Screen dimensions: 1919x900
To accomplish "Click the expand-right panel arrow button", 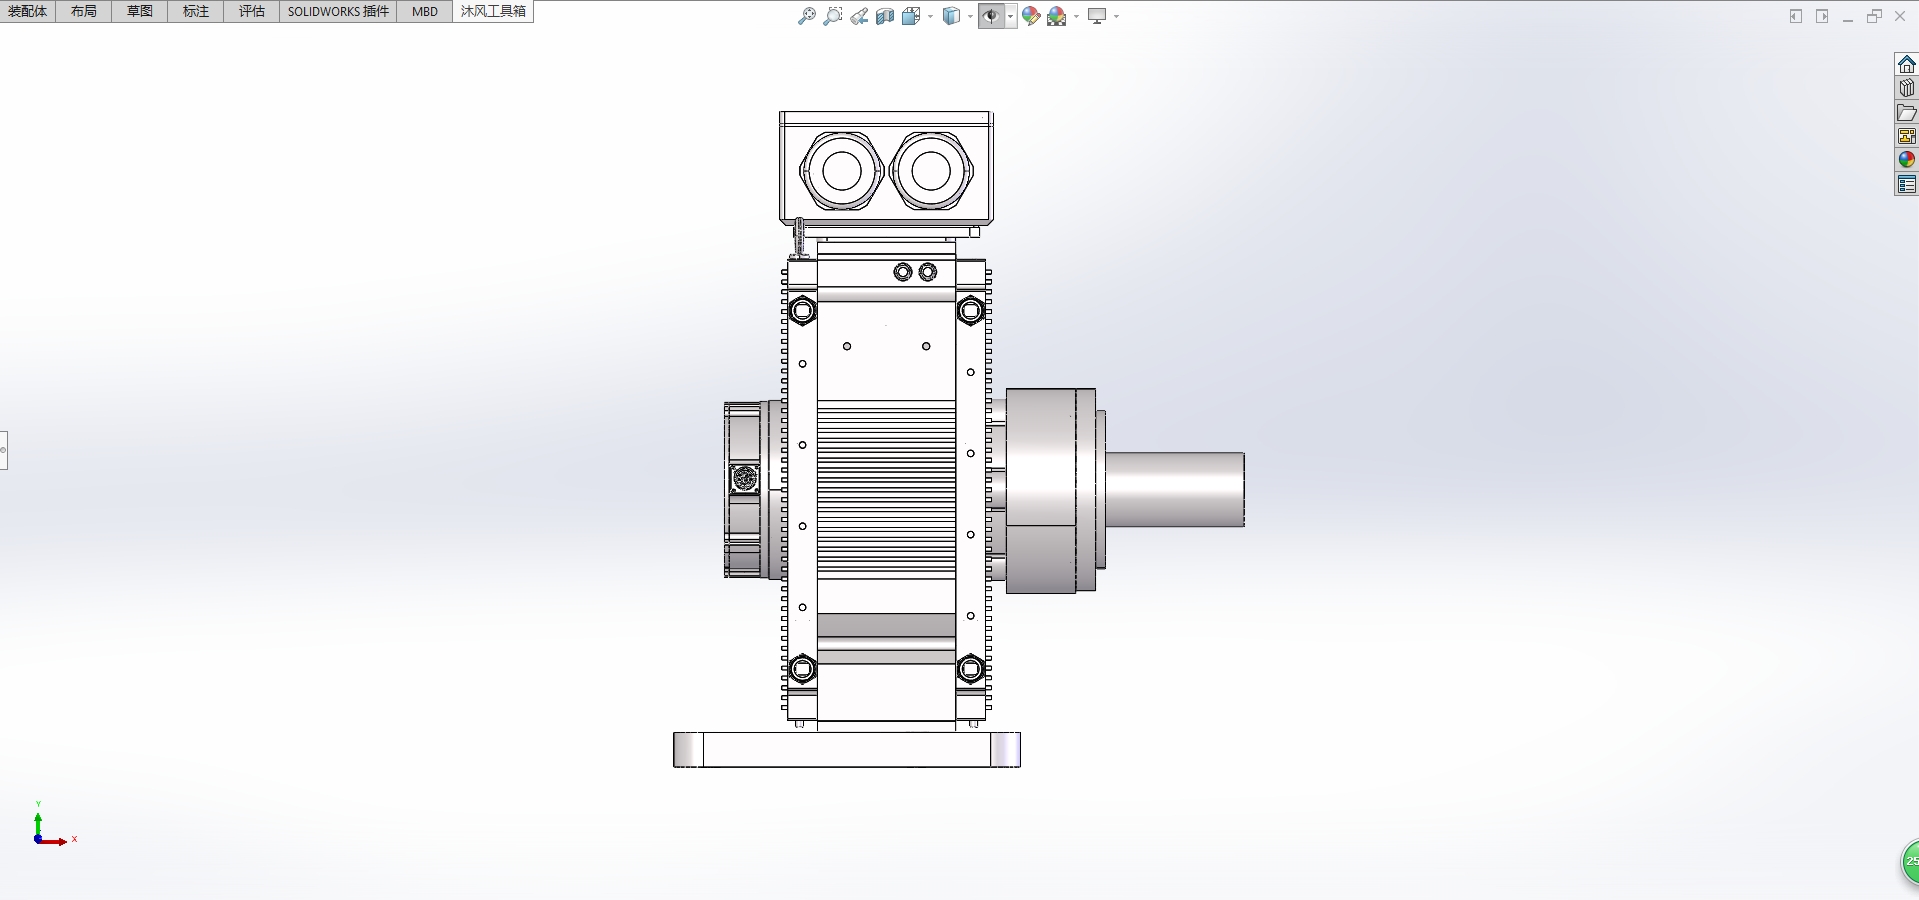I will point(1822,16).
